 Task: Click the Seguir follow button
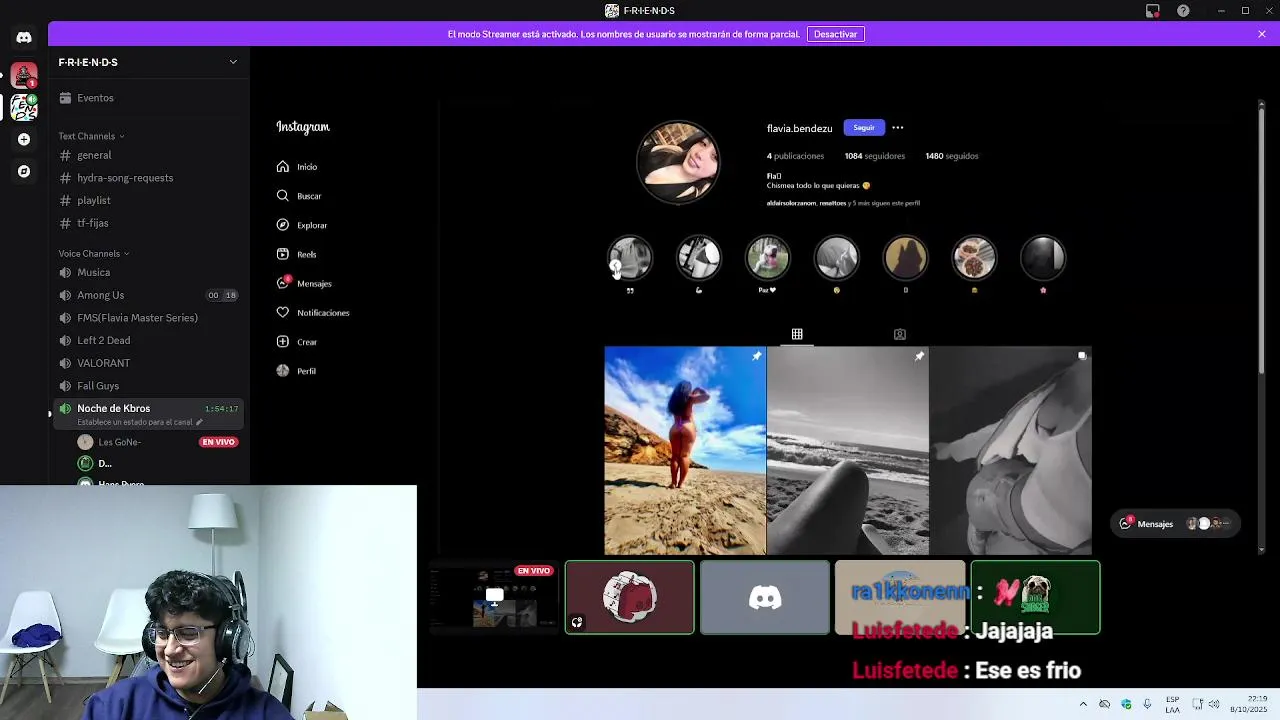864,128
